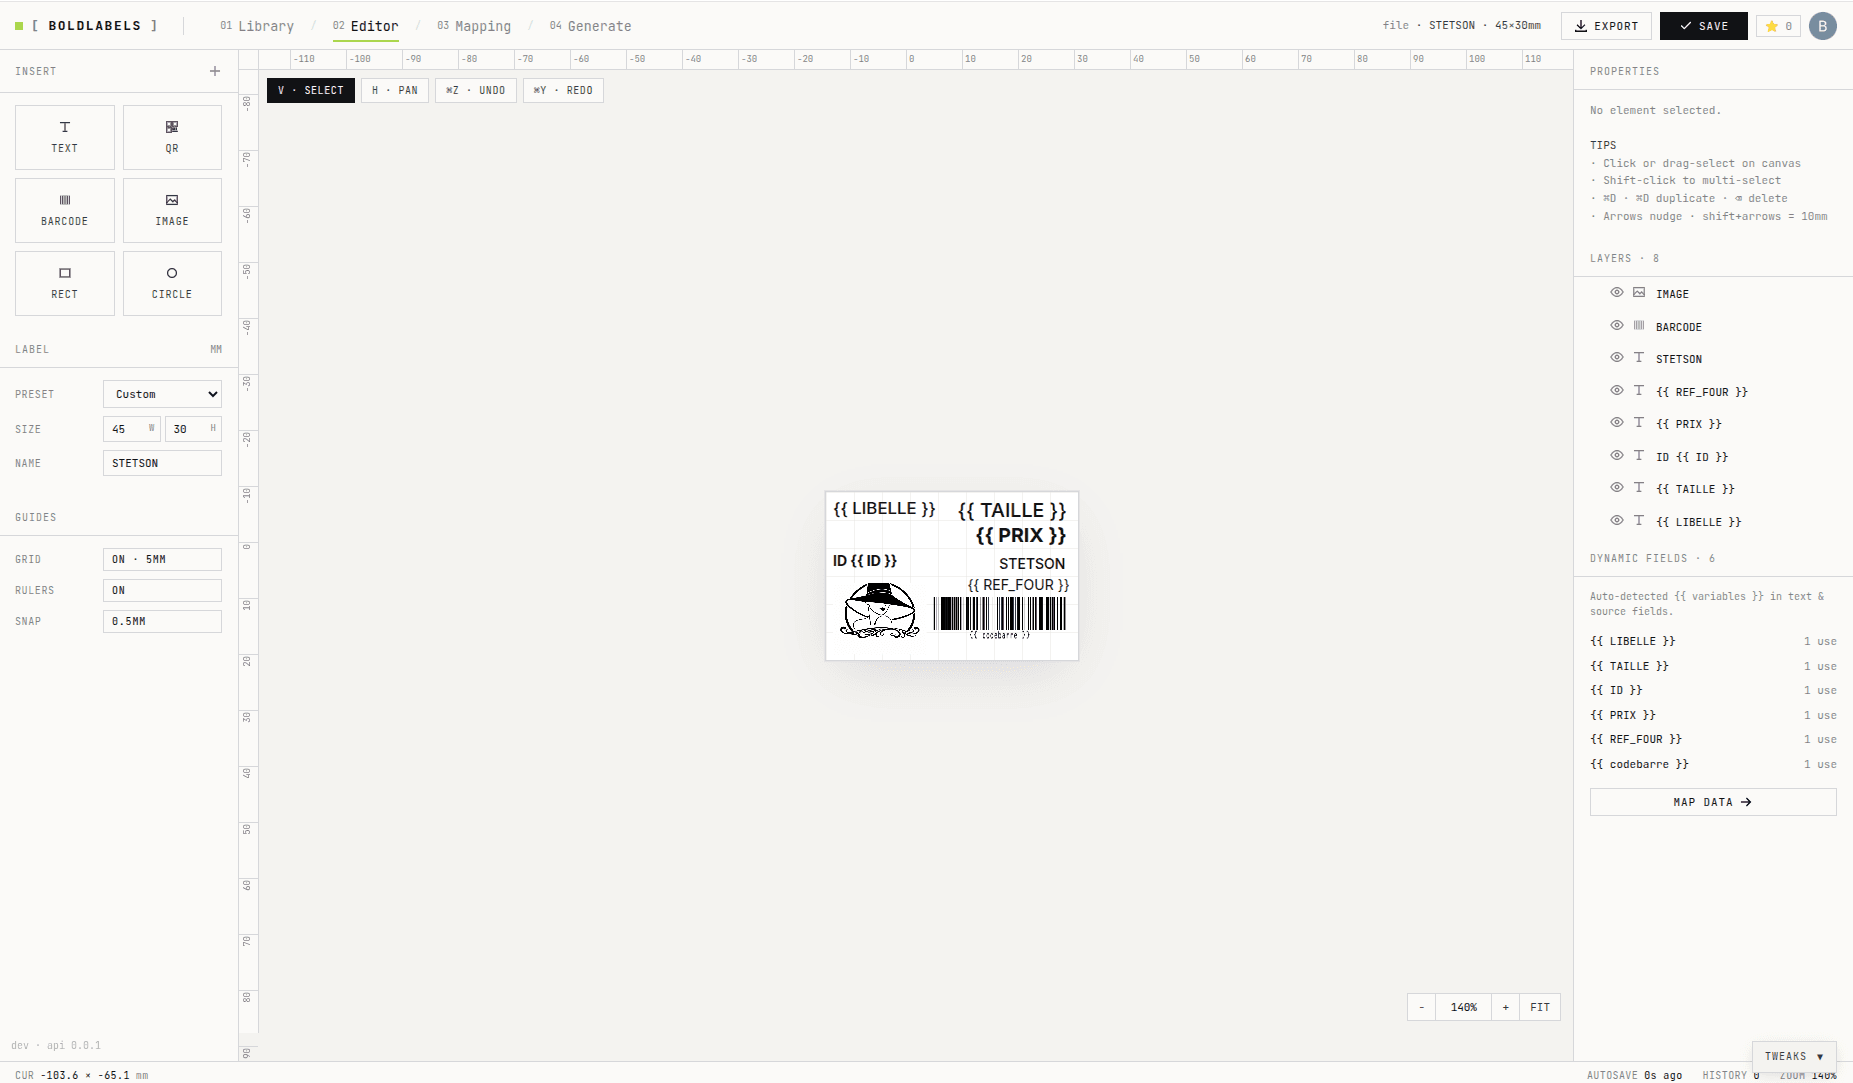Click the Export button

[1606, 26]
